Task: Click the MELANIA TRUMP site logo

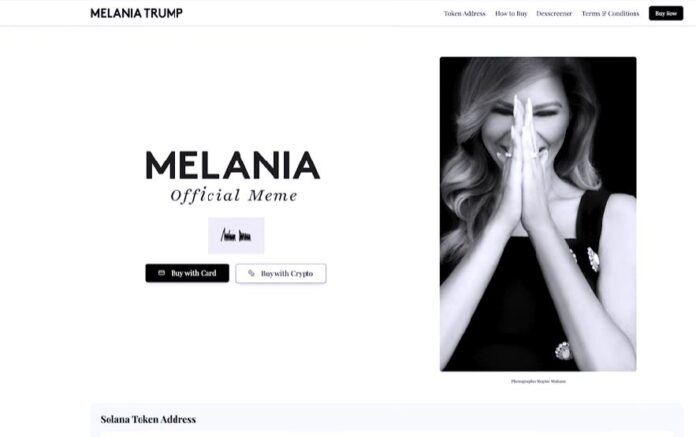Action: 136,13
